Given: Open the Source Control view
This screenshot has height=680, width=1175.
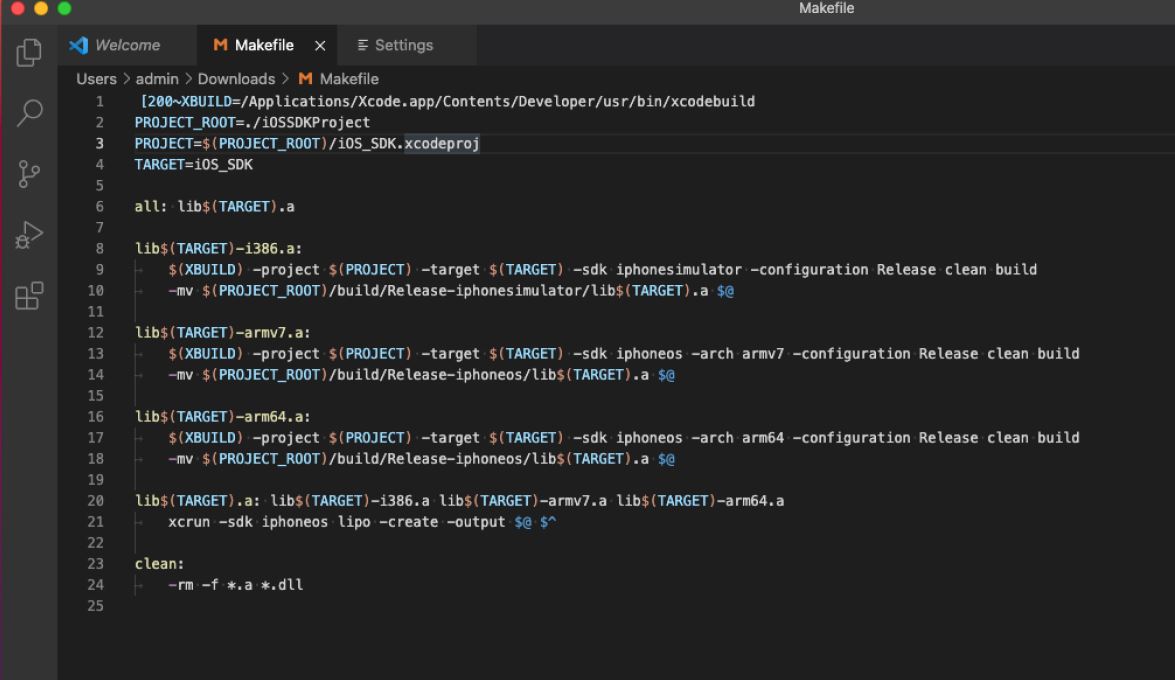Looking at the screenshot, I should (x=28, y=174).
